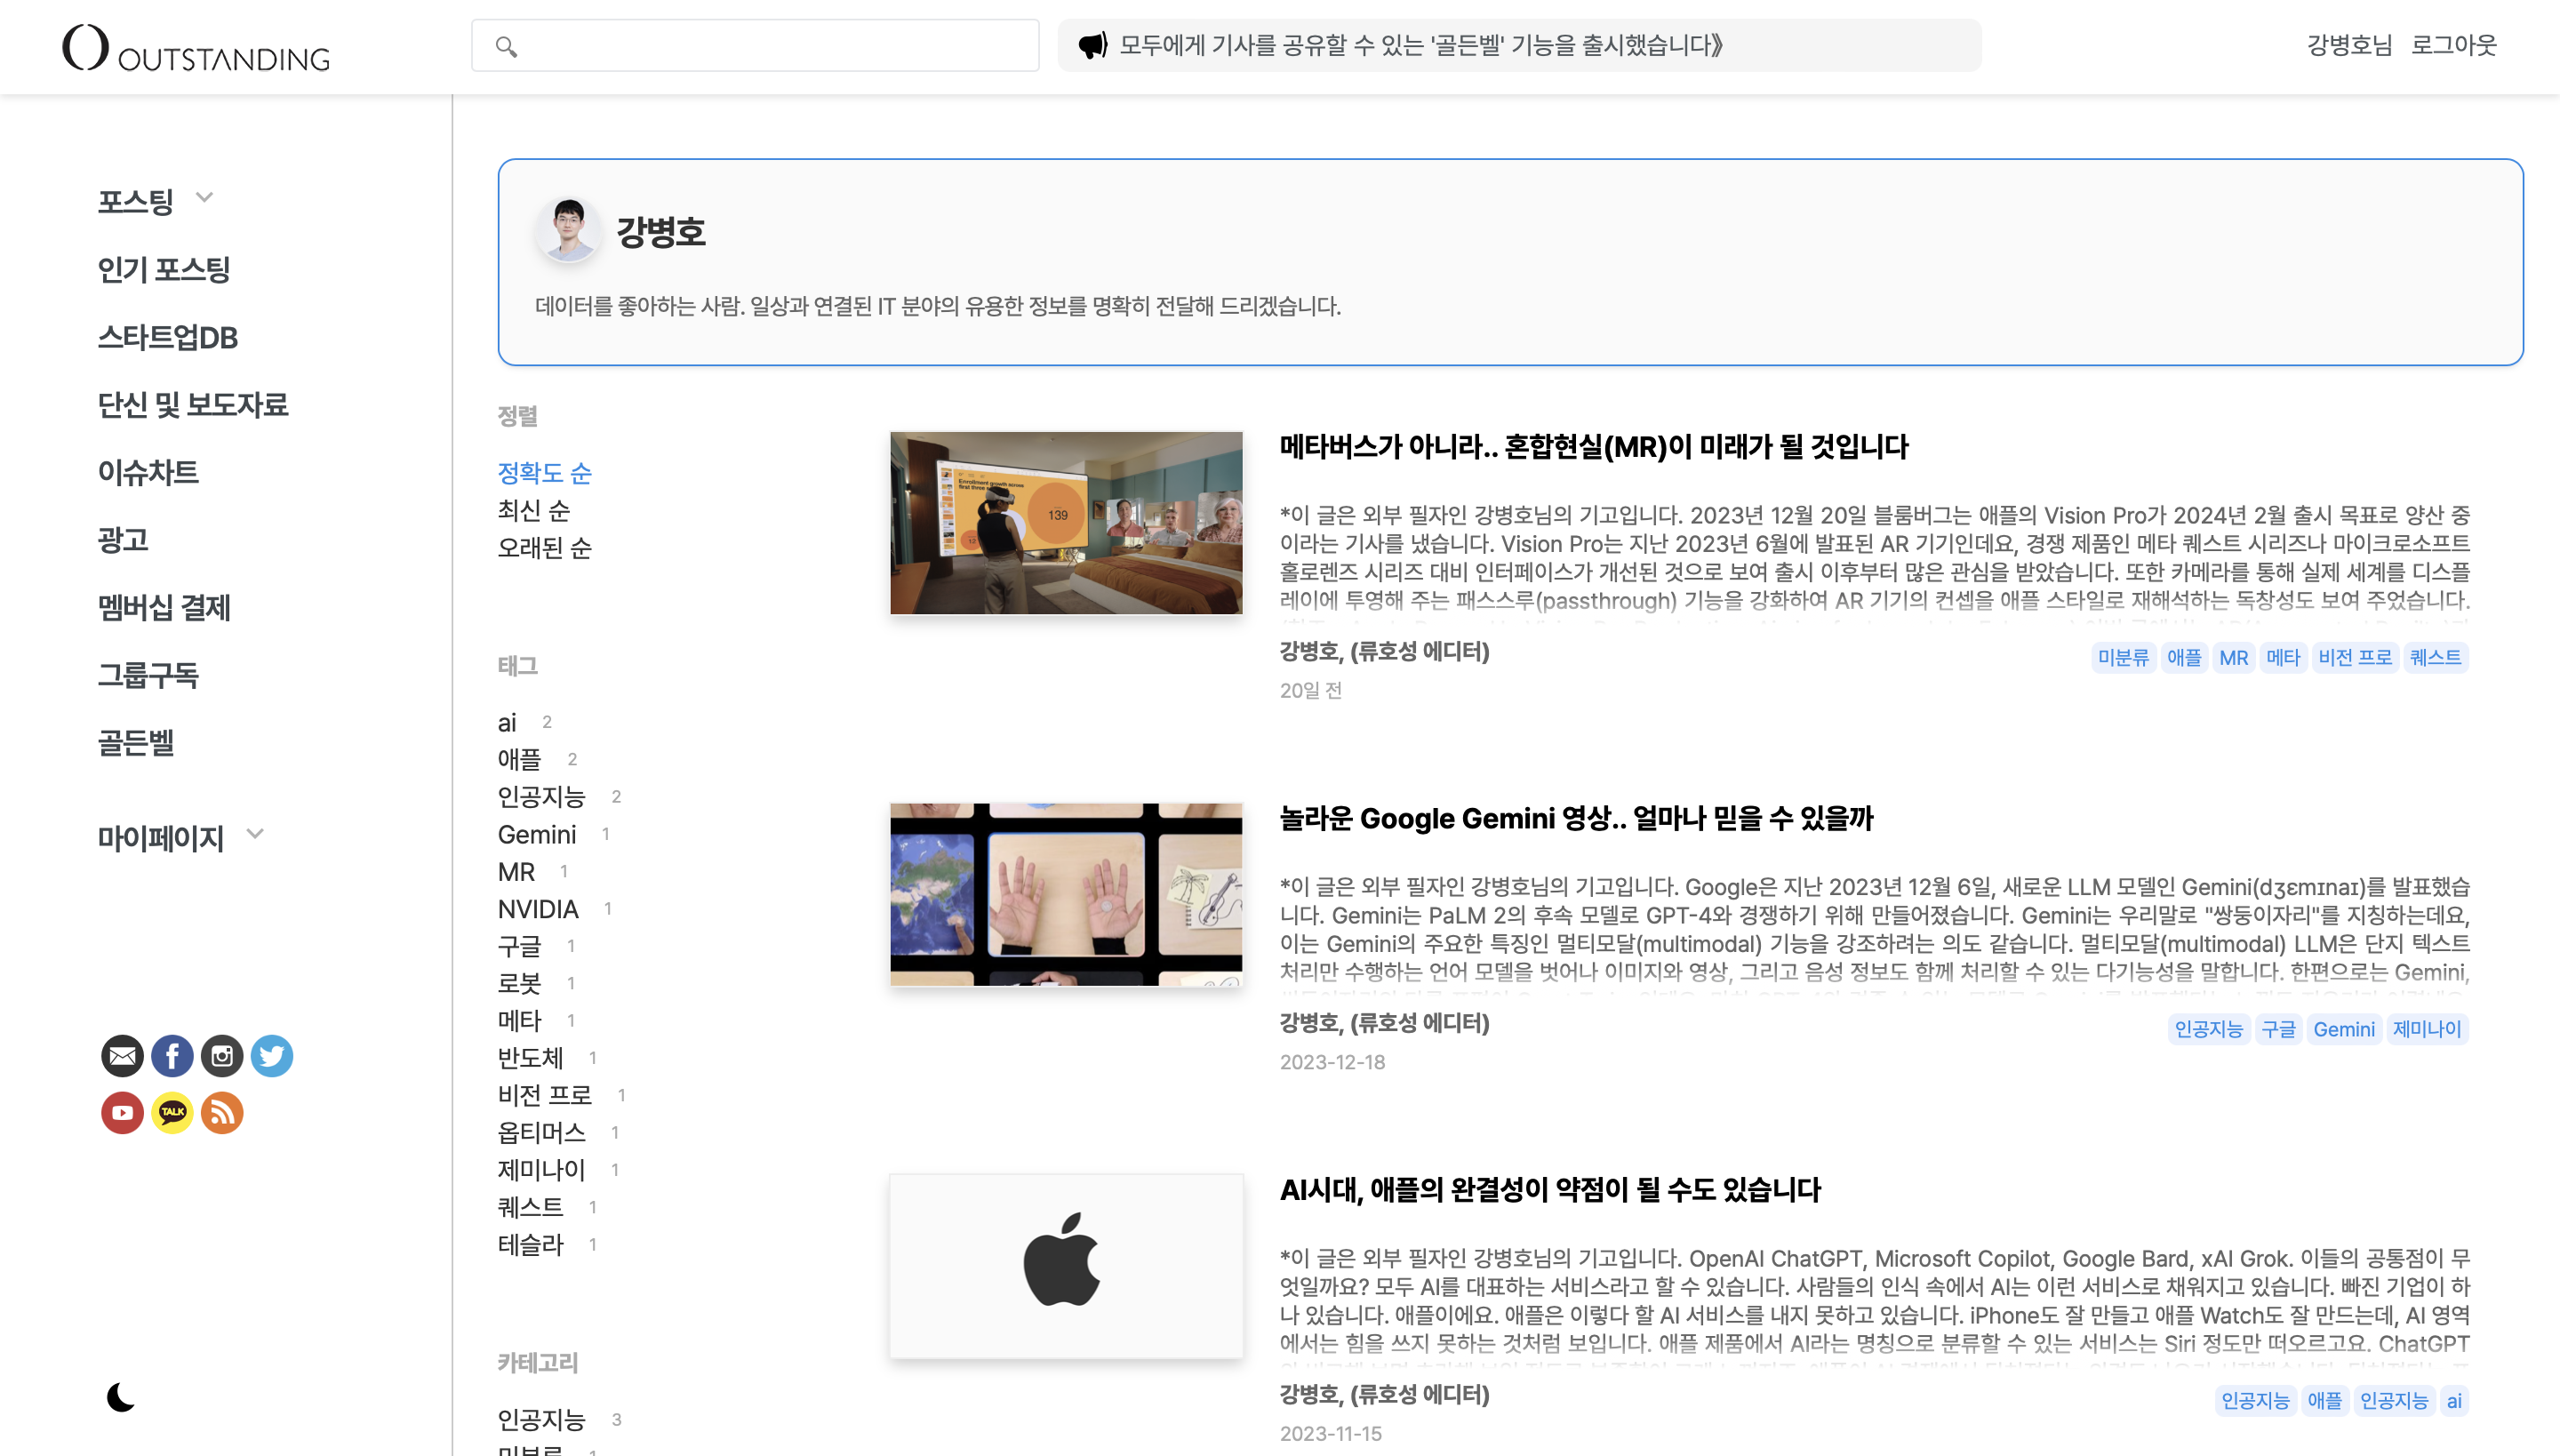2560x1456 pixels.
Task: Open the Facebook page icon
Action: (x=171, y=1056)
